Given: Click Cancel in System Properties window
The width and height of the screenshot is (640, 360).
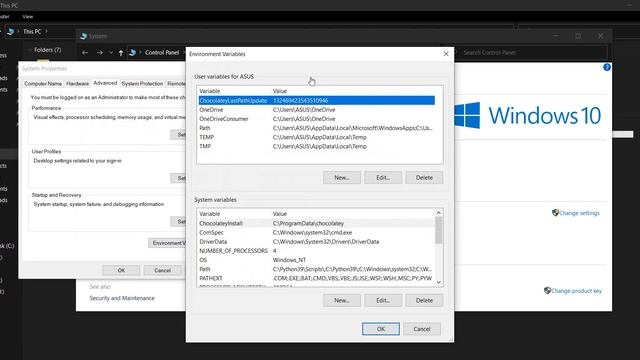Looking at the screenshot, I should tap(162, 270).
